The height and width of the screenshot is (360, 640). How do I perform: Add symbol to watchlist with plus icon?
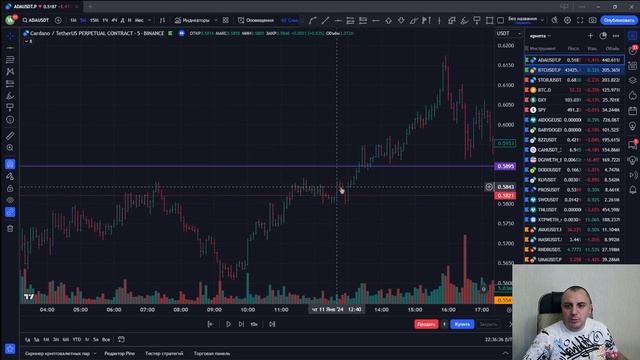point(591,36)
